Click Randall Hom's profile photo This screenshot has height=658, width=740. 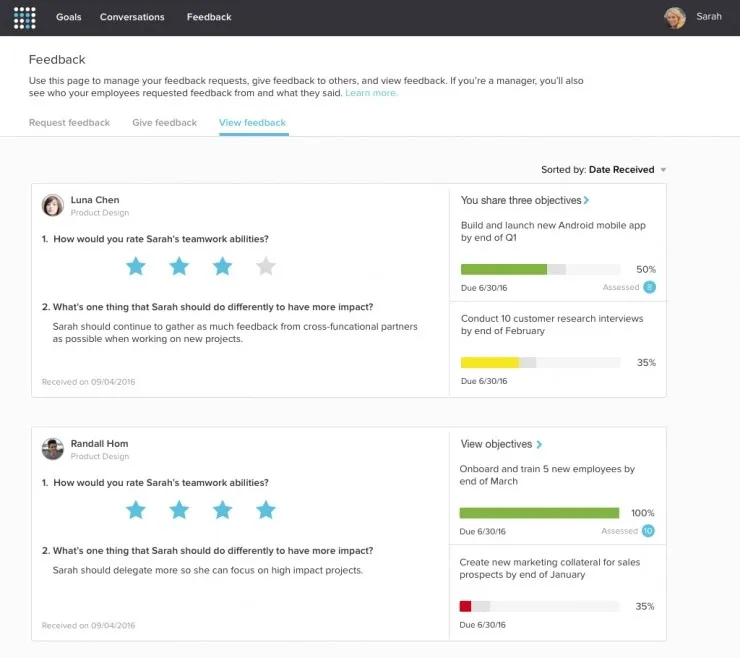coord(53,449)
